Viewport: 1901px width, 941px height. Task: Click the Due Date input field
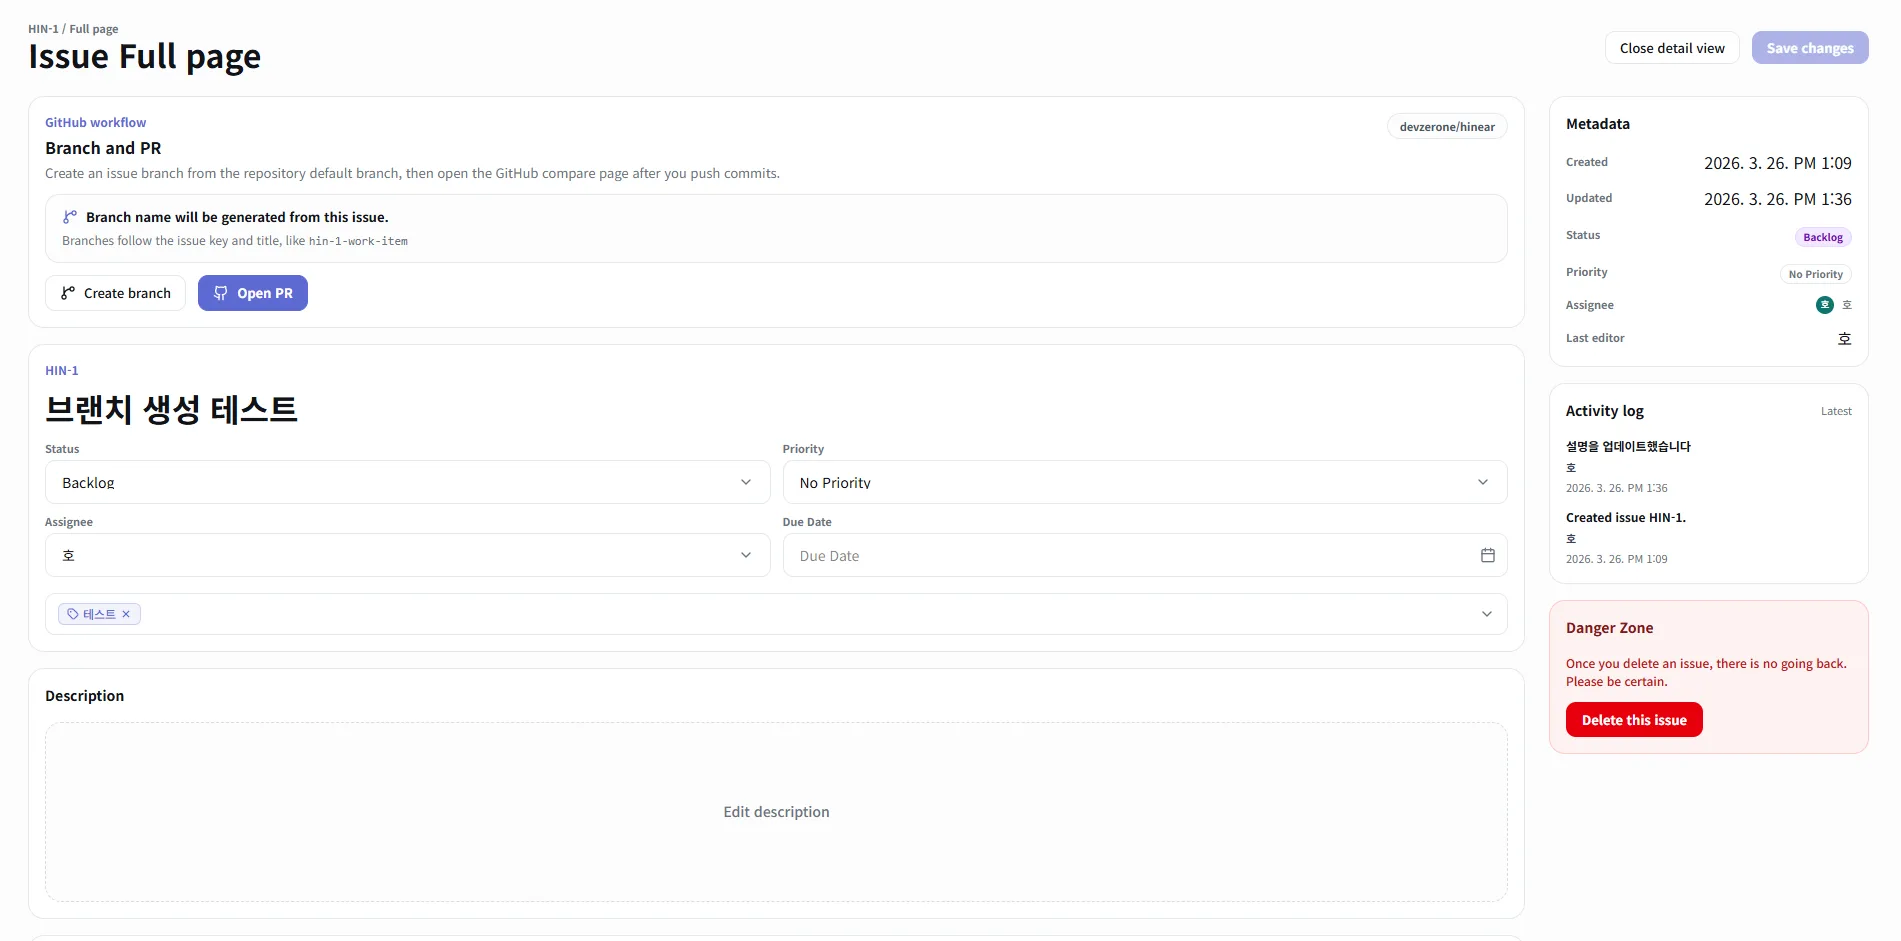tap(1144, 555)
